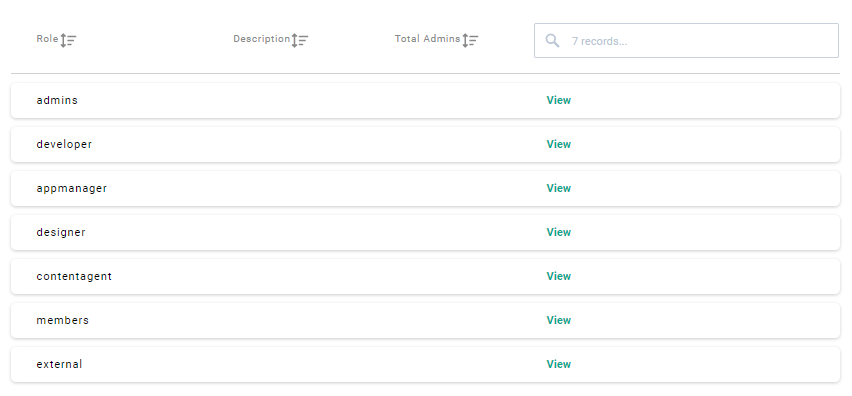Select the contentagent role name
The height and width of the screenshot is (396, 852).
[74, 276]
